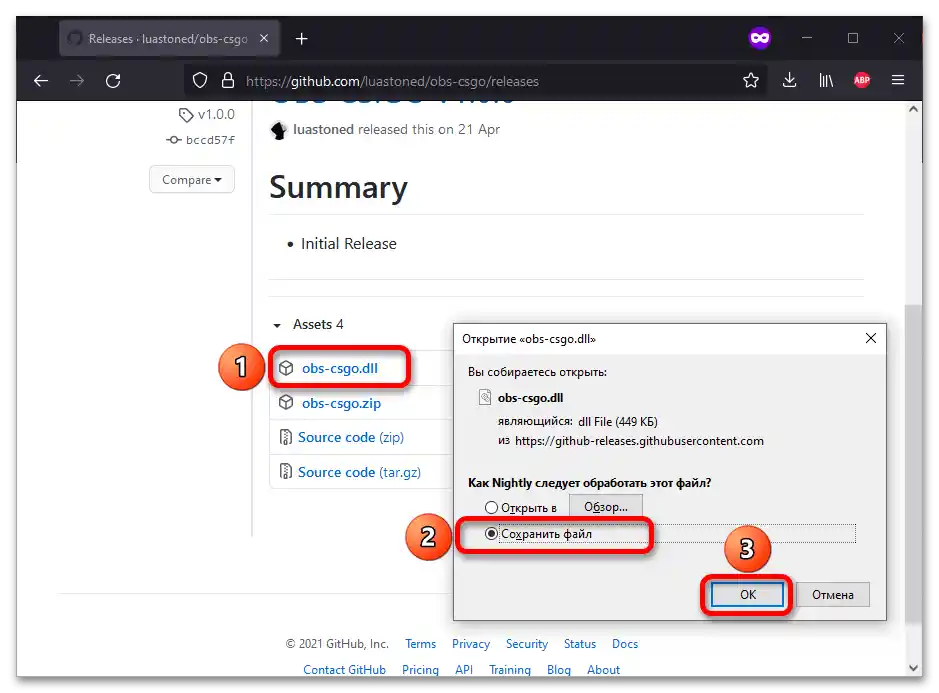The height and width of the screenshot is (693, 939).
Task: Collapse the Assets 4 section
Action: pos(309,325)
